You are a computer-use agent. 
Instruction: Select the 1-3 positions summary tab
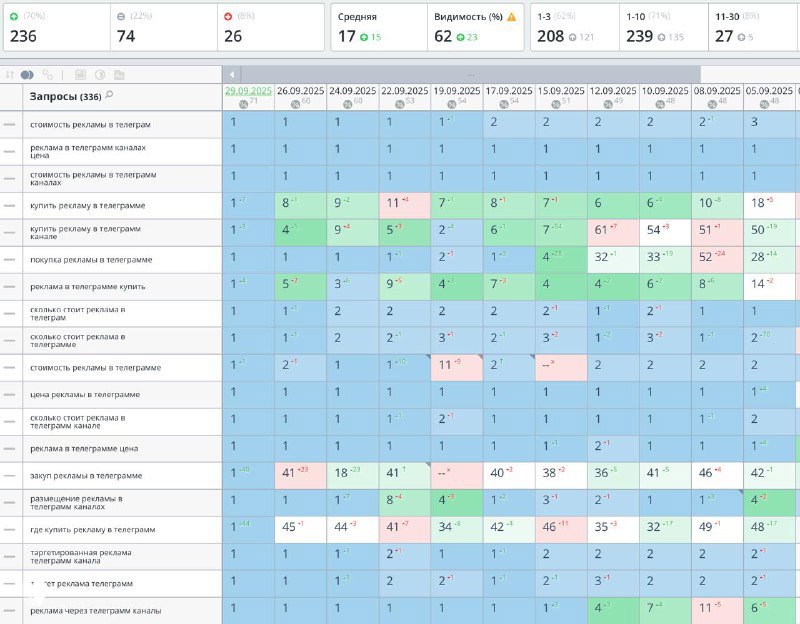point(575,28)
